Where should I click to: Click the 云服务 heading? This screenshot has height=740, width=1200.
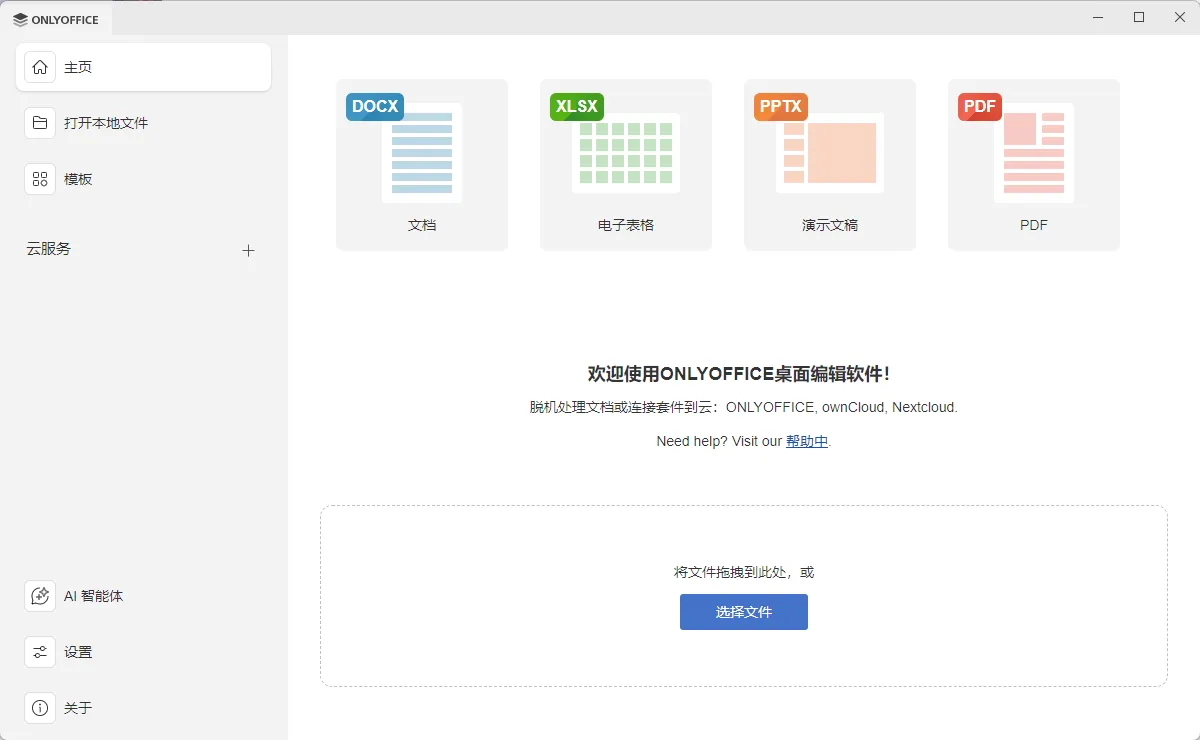(x=49, y=249)
